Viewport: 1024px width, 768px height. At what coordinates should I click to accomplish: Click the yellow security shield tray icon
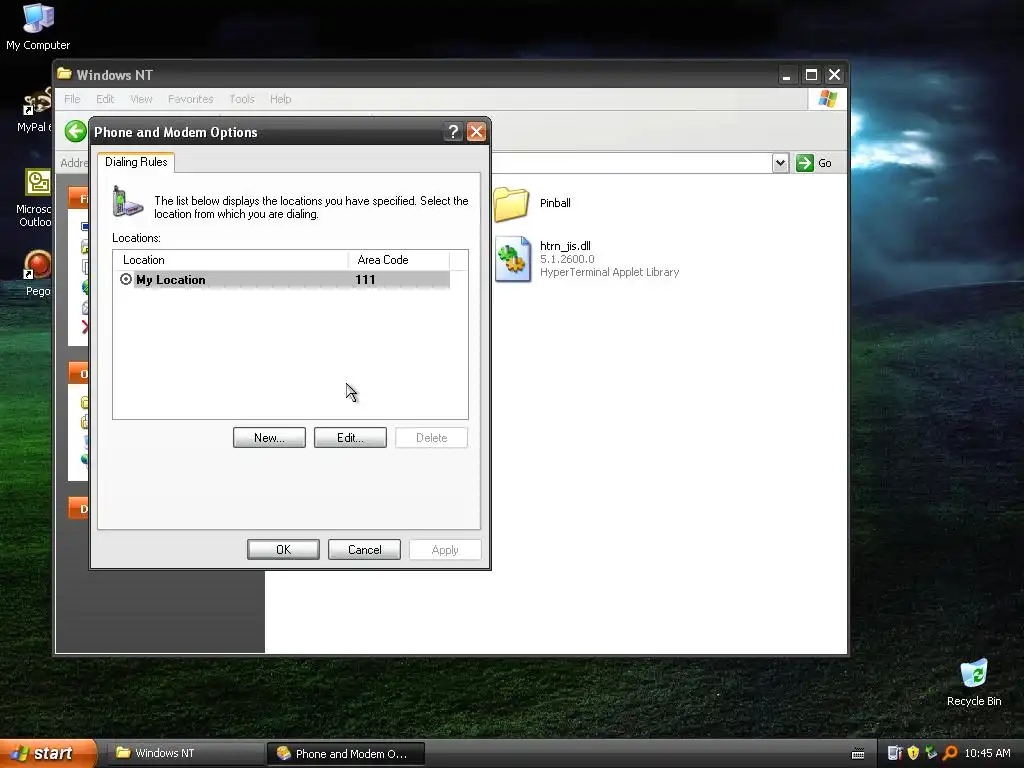pyautogui.click(x=913, y=753)
